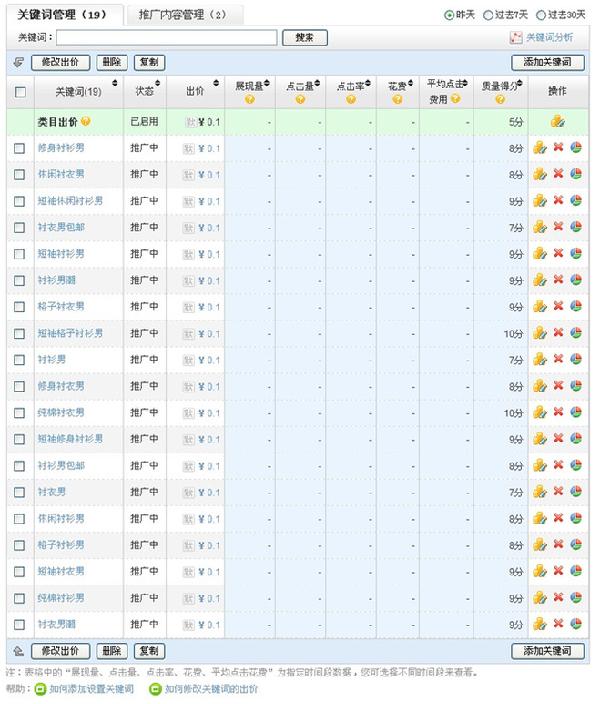
Task: Choose the 过去30天 date range option
Action: 541,15
